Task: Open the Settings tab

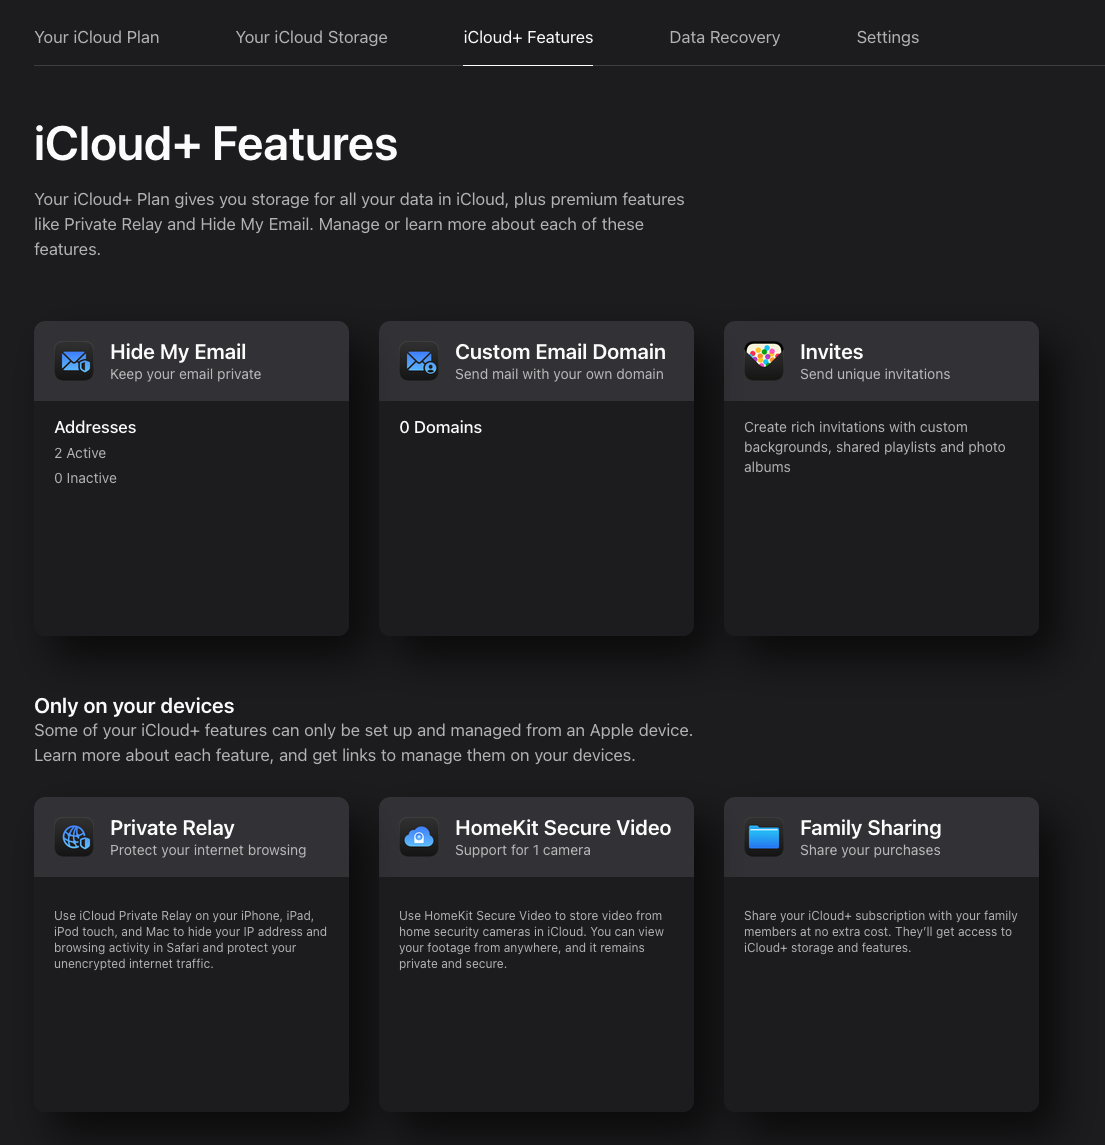Action: pyautogui.click(x=887, y=37)
